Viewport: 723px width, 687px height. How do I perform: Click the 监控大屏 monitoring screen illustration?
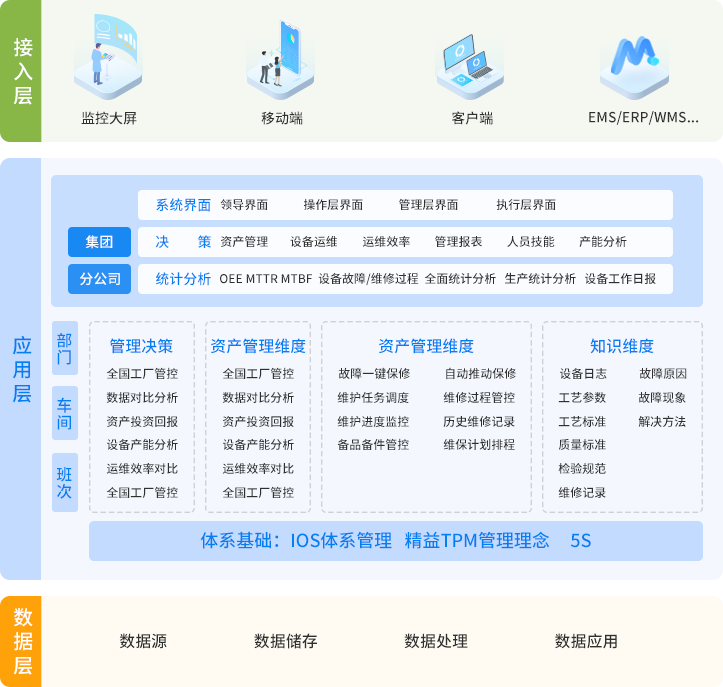[x=108, y=56]
